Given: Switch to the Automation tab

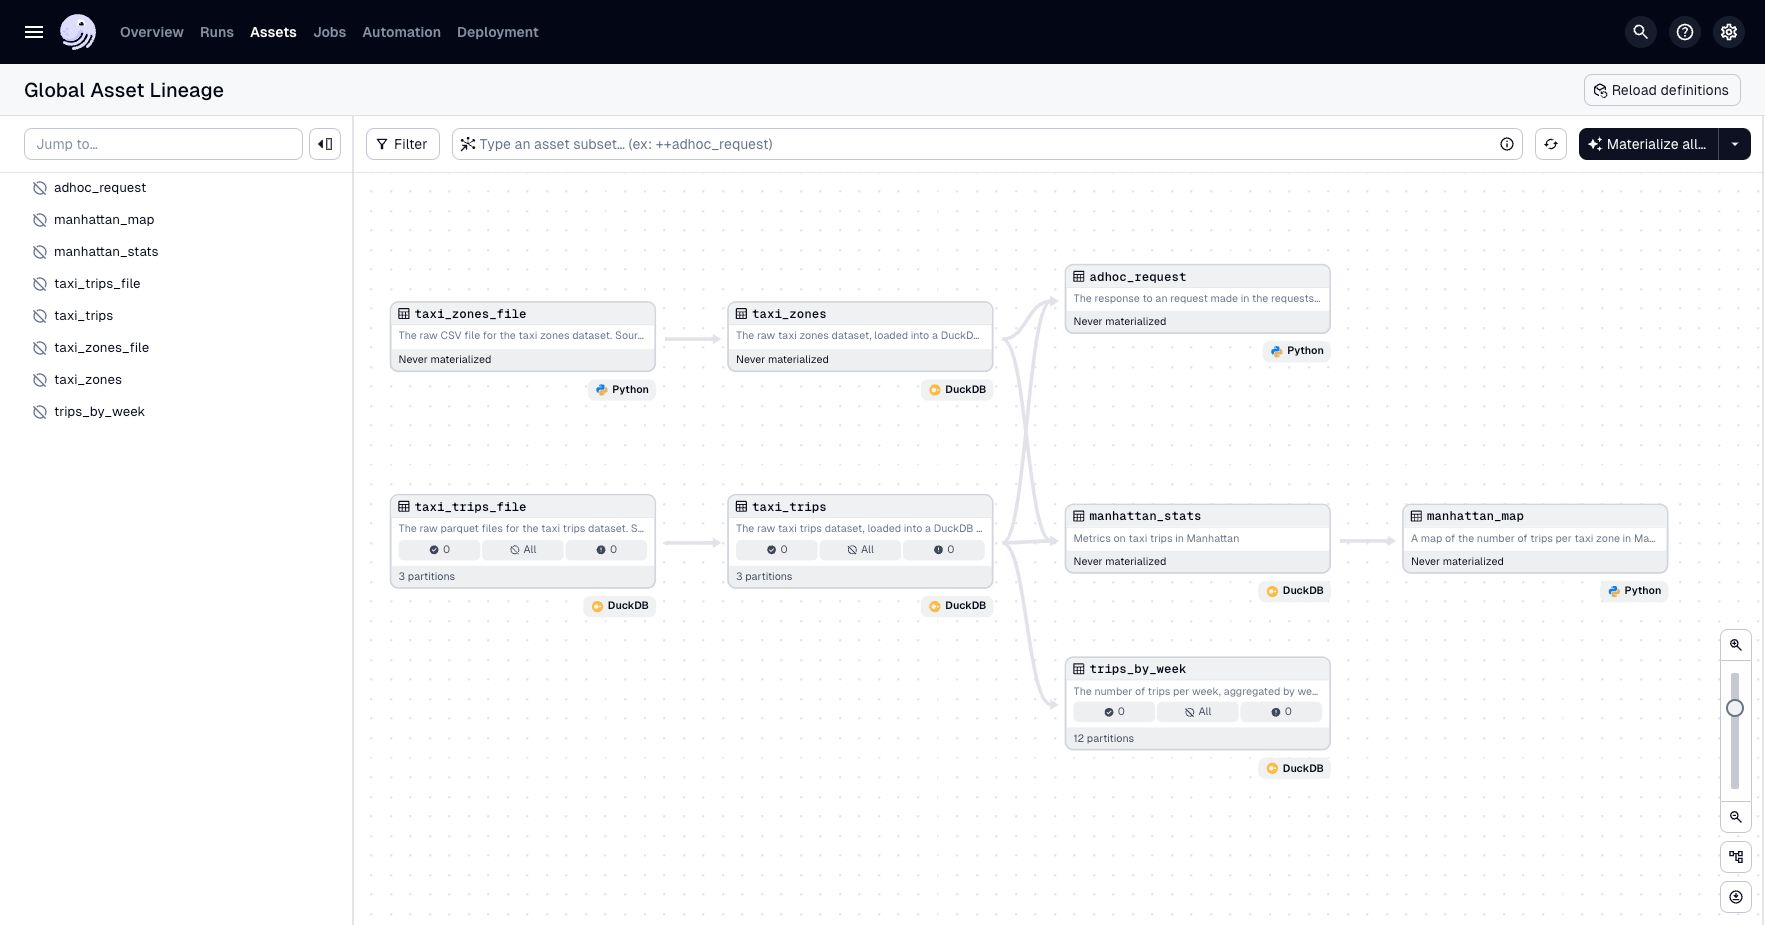Looking at the screenshot, I should 401,32.
